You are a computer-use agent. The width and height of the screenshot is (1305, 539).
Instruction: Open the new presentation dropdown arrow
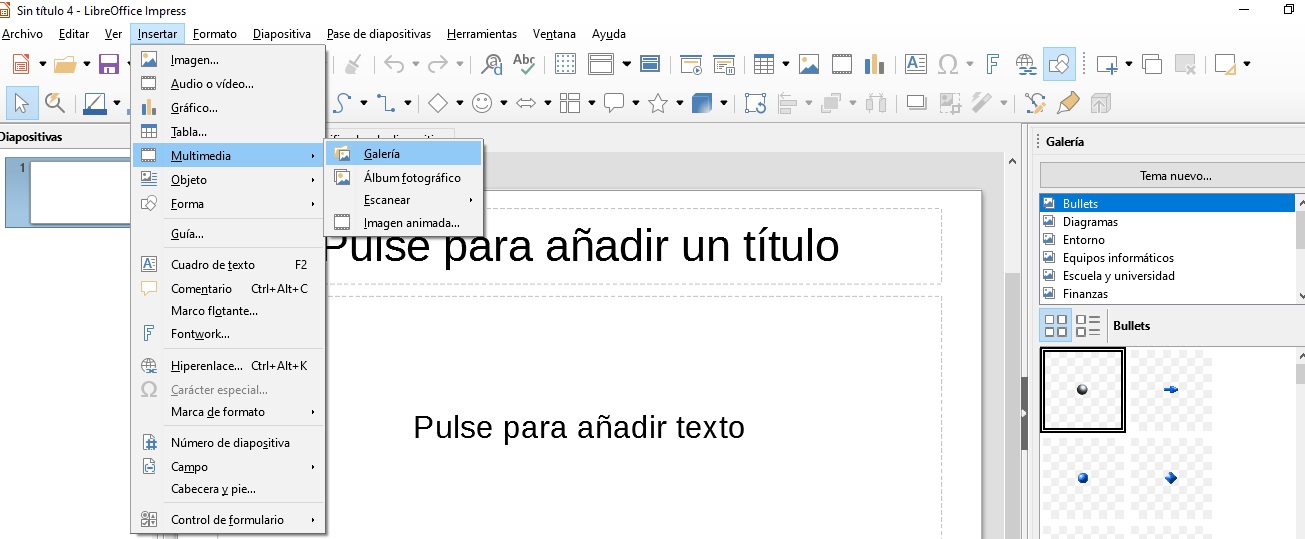coord(43,64)
